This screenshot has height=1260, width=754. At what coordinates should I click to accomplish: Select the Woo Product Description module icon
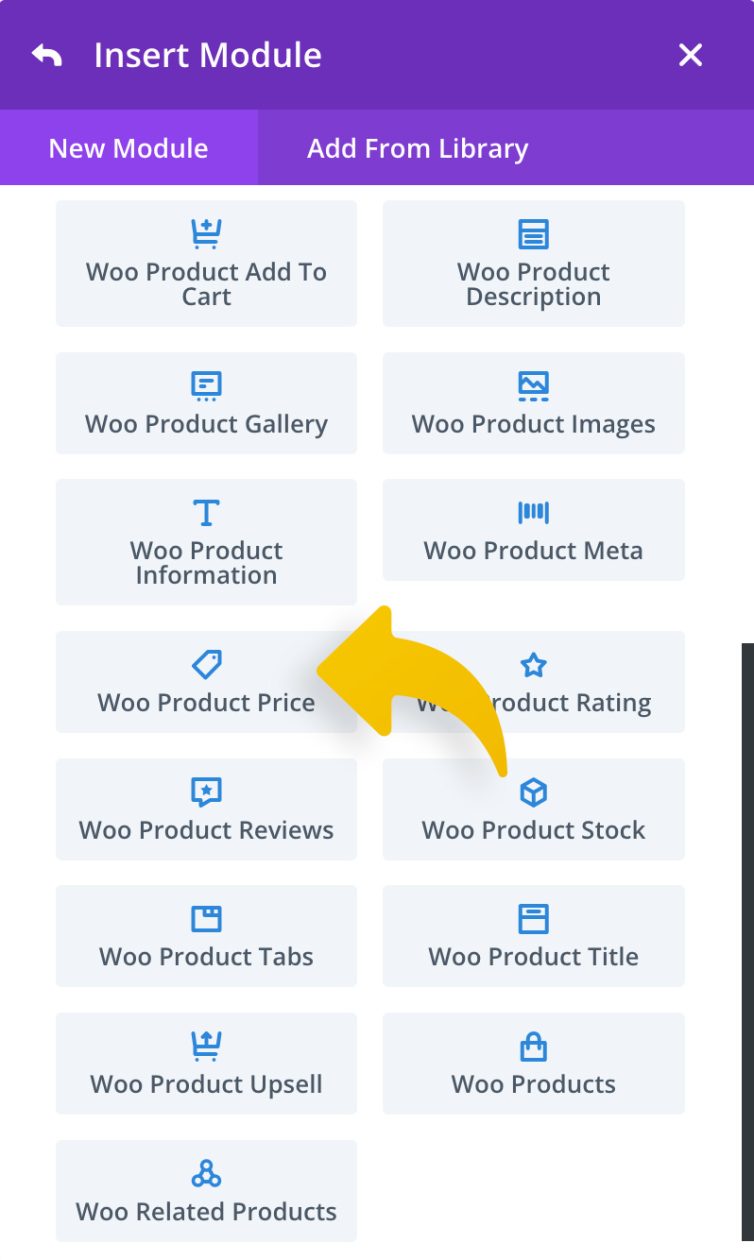(x=533, y=234)
